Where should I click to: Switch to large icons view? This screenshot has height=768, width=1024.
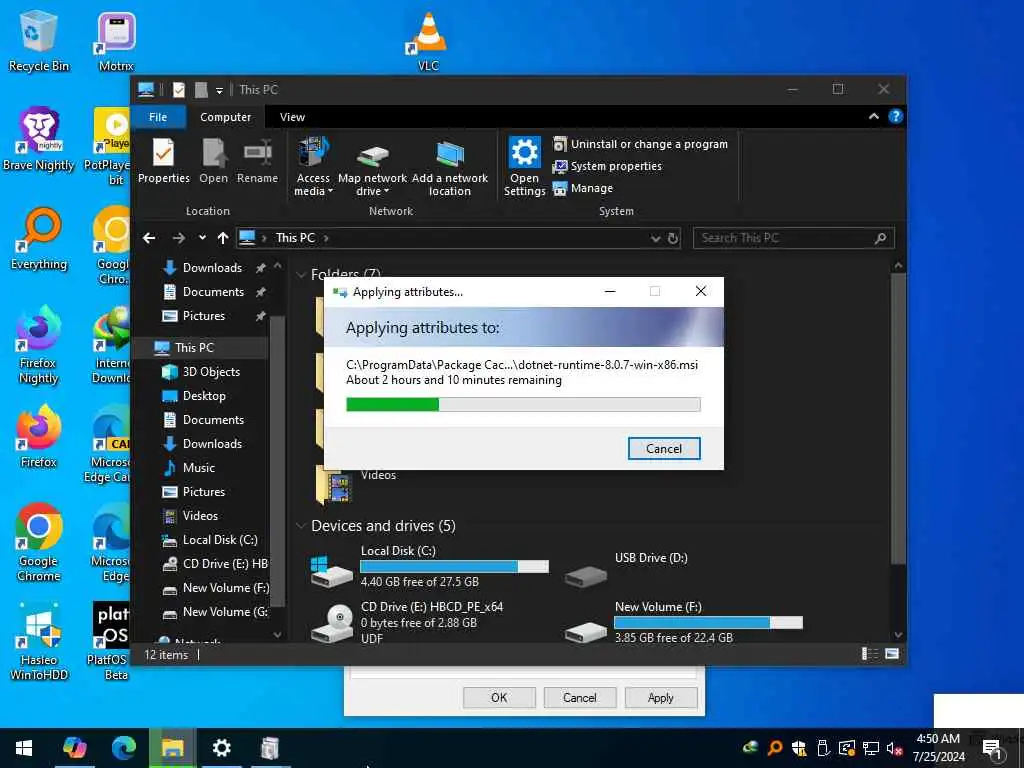pyautogui.click(x=891, y=654)
